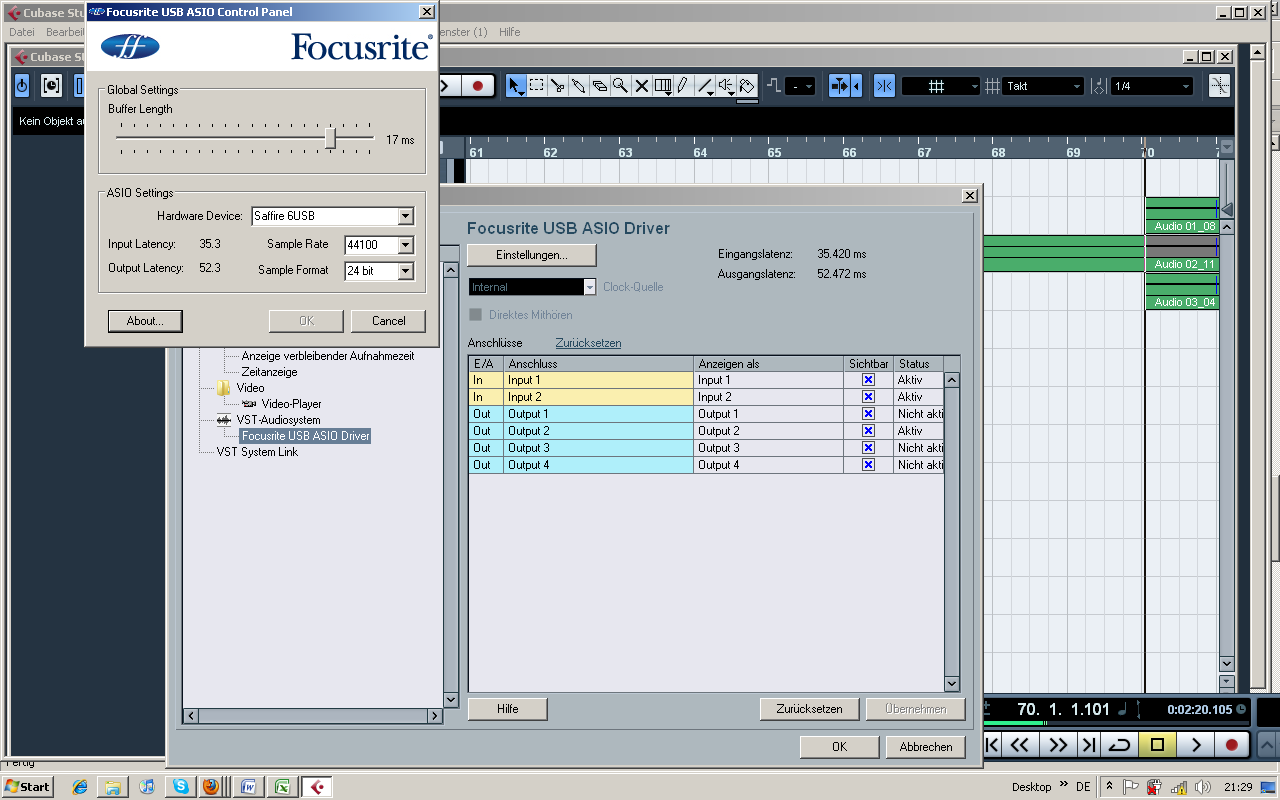Image resolution: width=1280 pixels, height=800 pixels.
Task: Open the Hilfe menu
Action: (509, 32)
